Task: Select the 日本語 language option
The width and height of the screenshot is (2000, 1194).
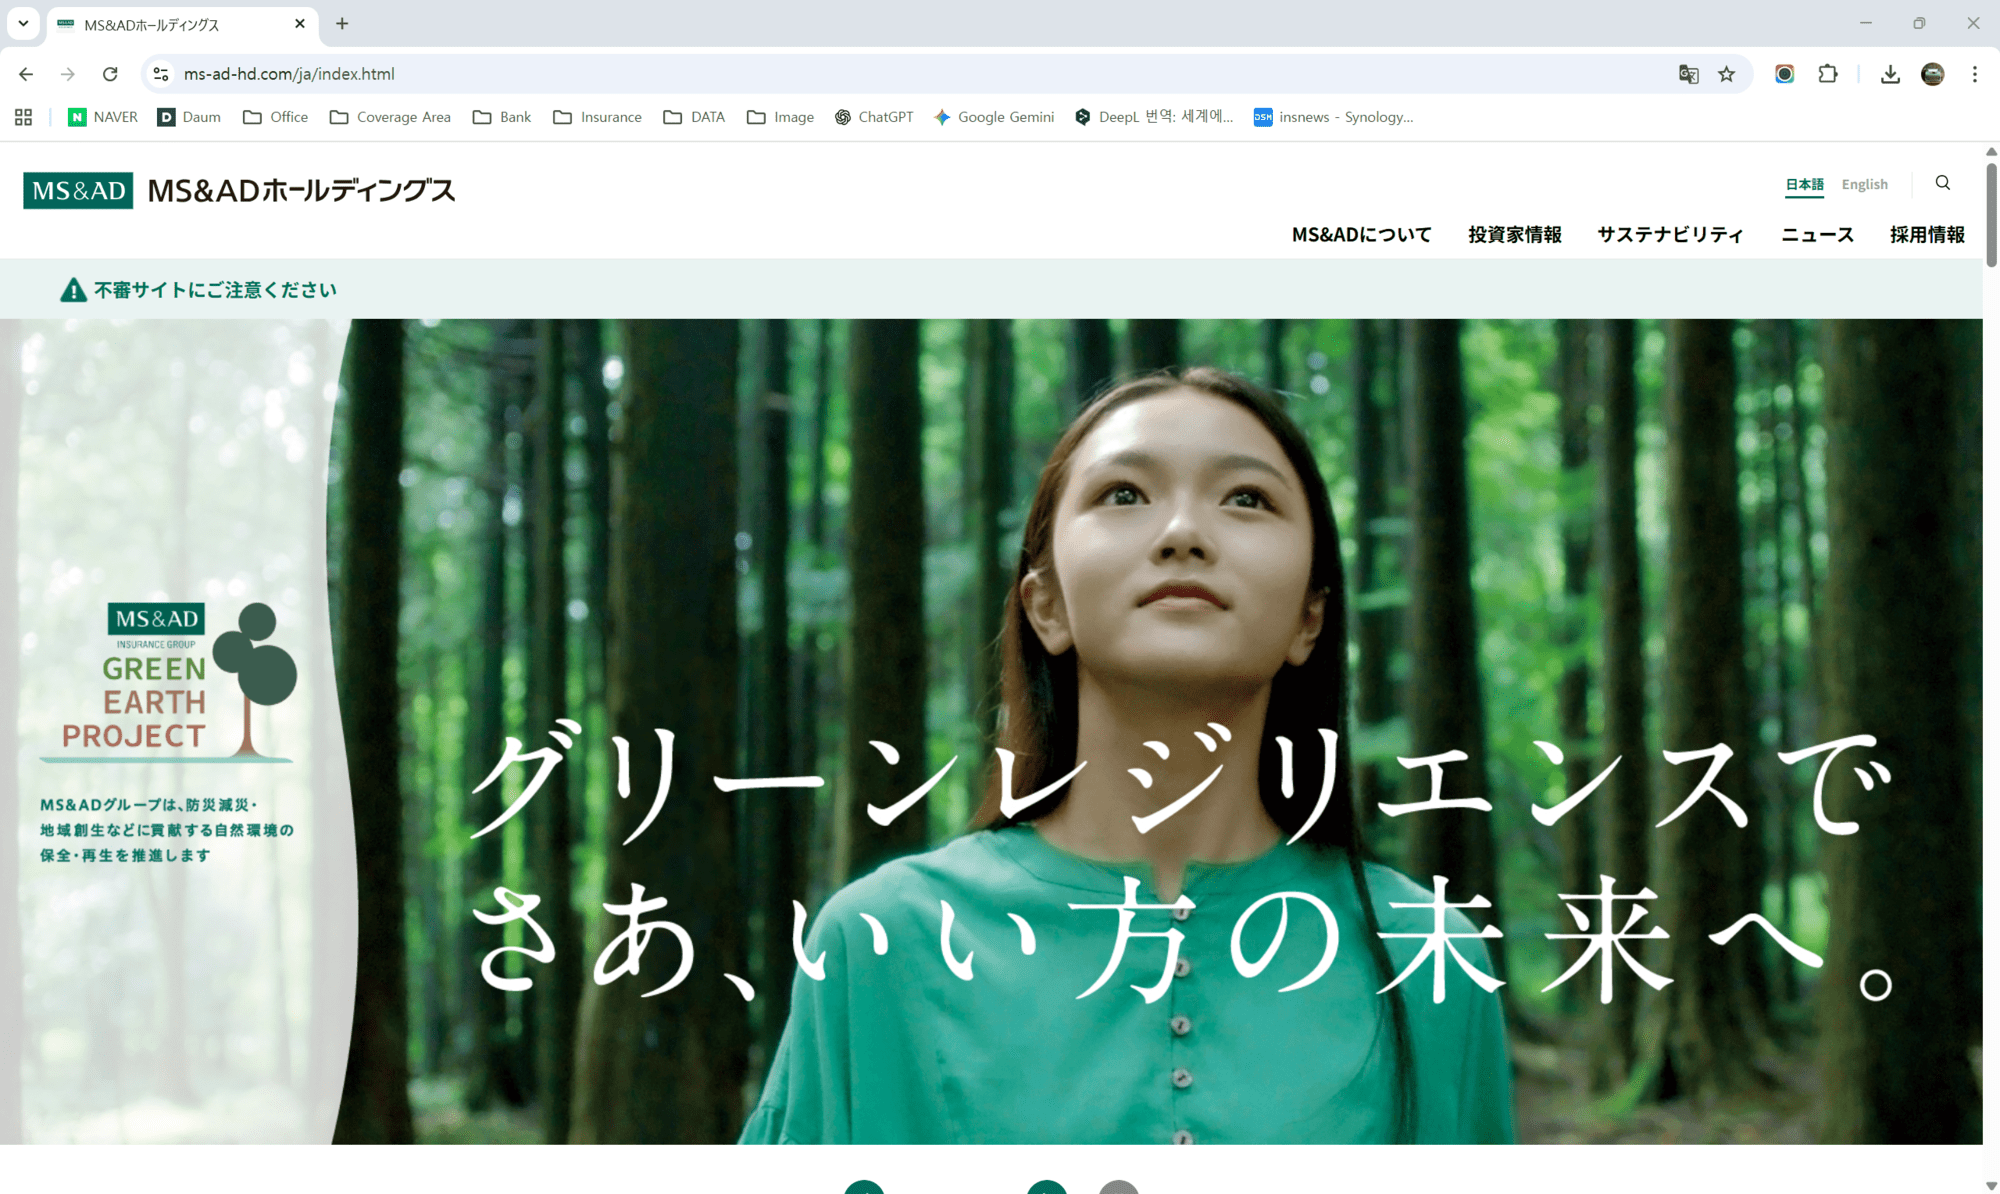Action: [x=1804, y=184]
